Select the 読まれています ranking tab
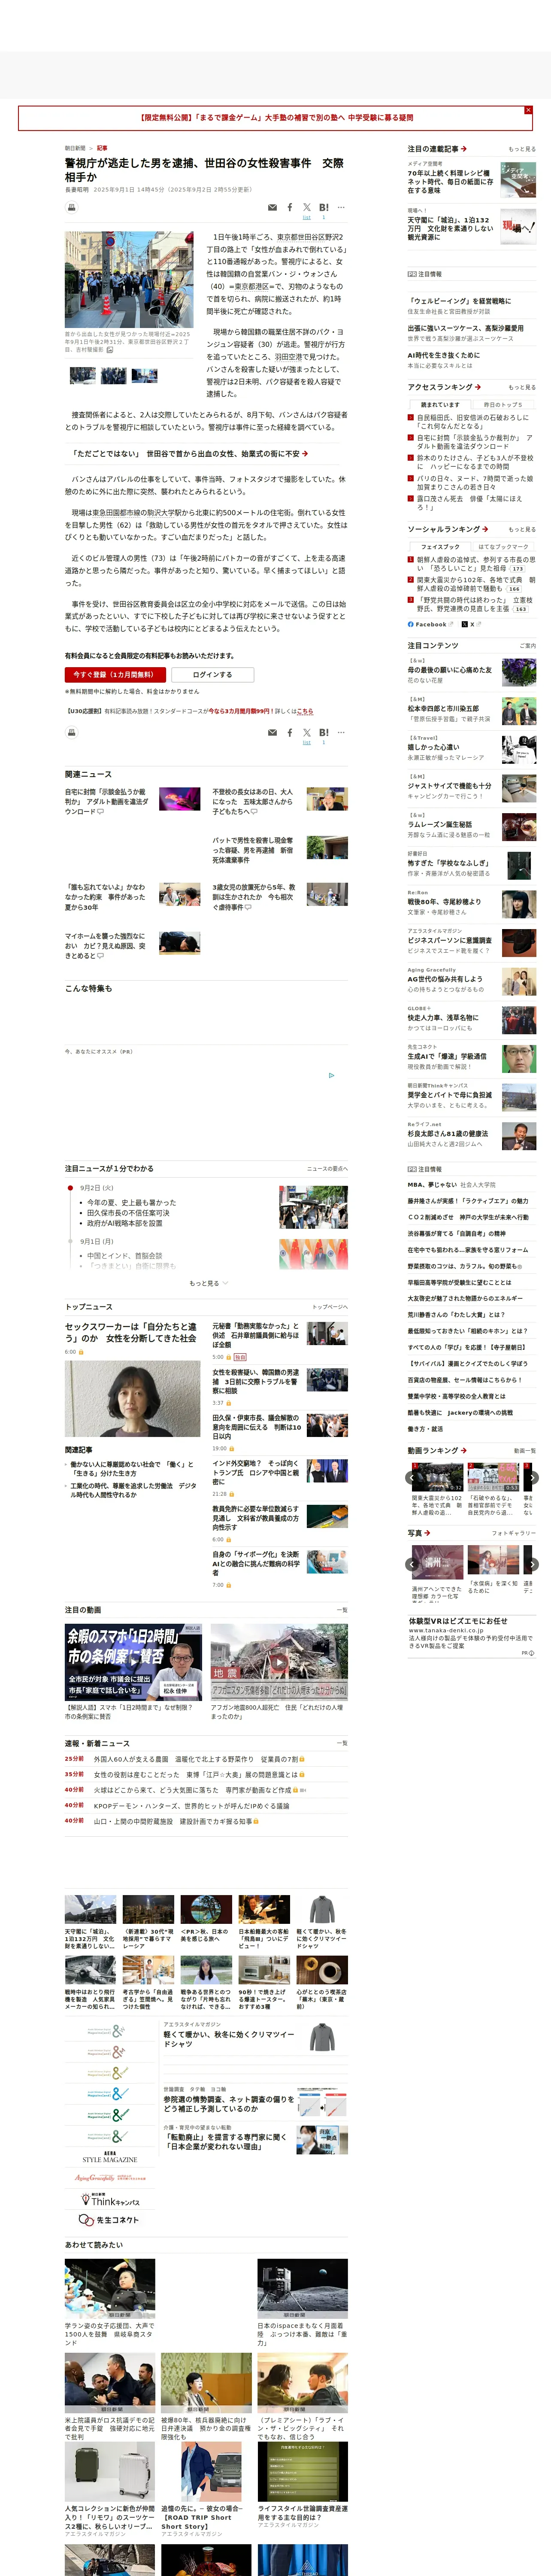The height and width of the screenshot is (2576, 551). (440, 404)
